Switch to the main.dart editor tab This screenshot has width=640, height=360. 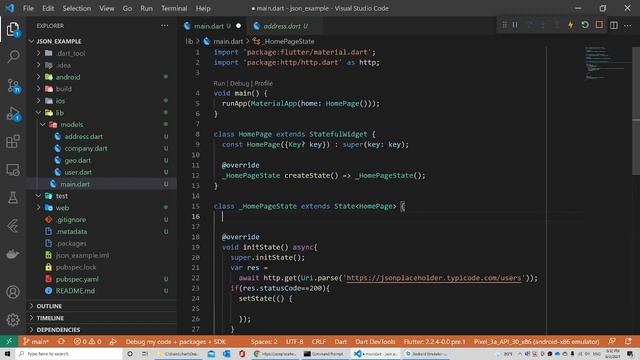212,26
